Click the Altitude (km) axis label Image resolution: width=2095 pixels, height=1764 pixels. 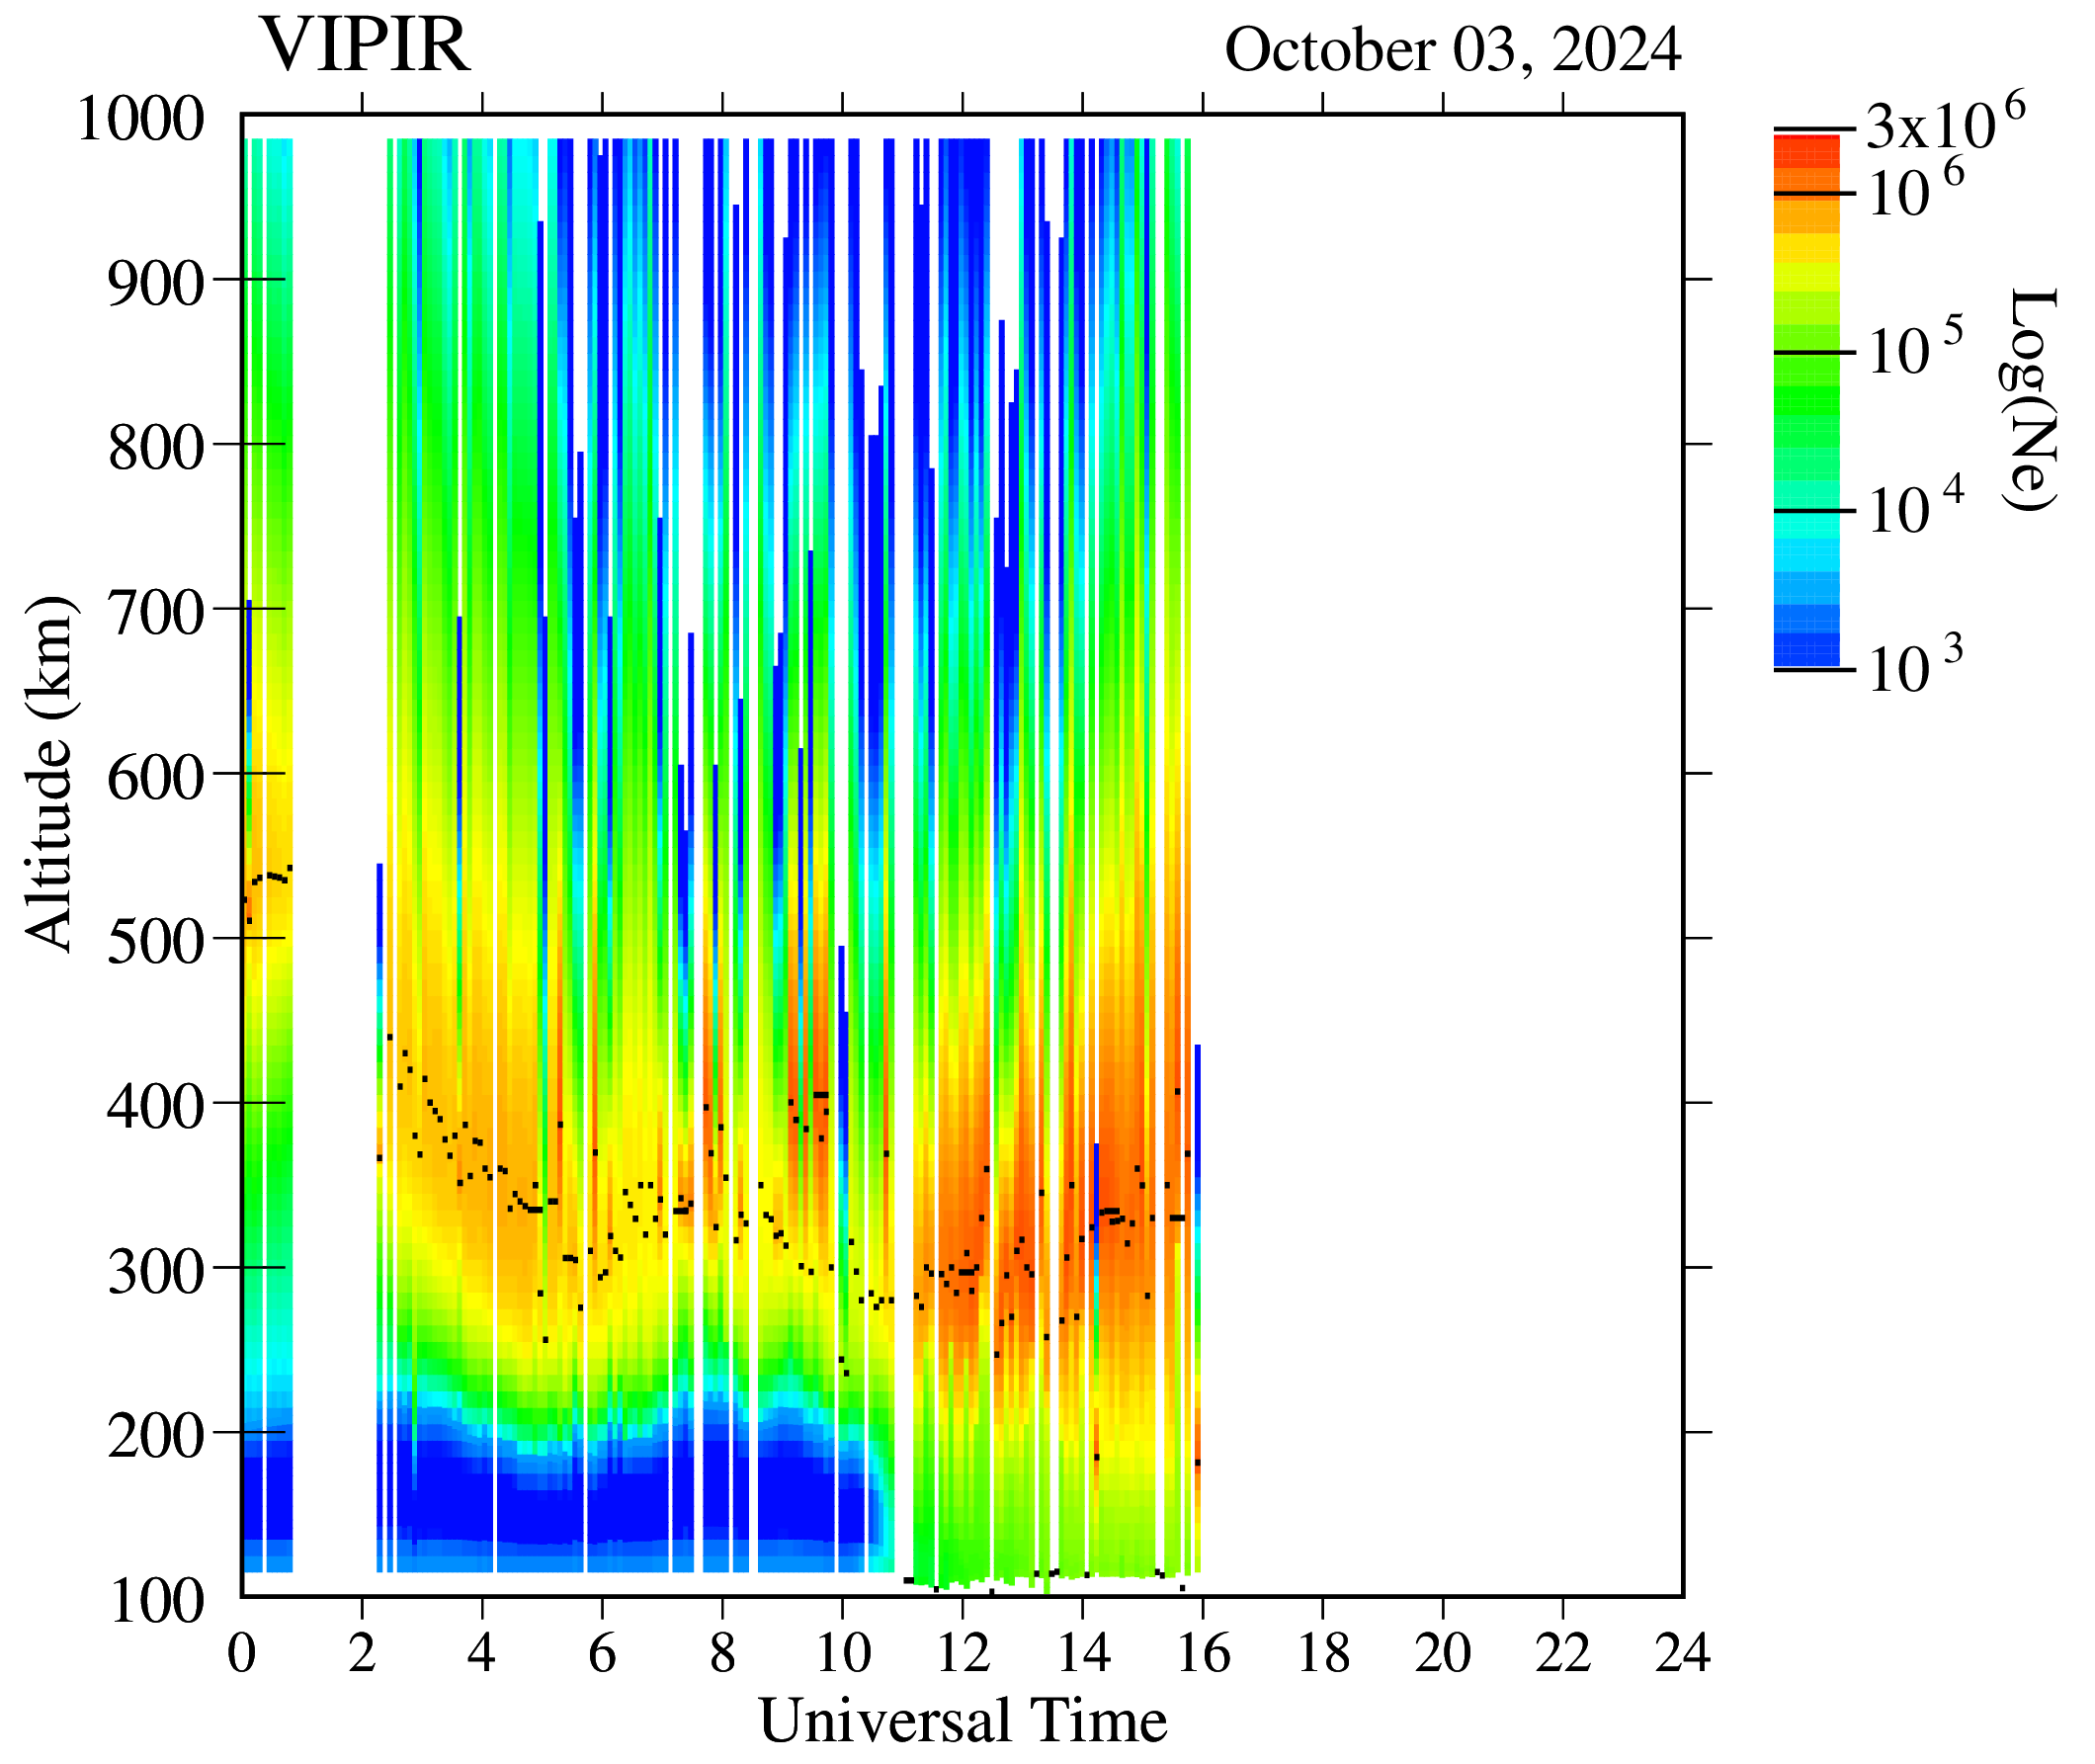click(x=49, y=774)
